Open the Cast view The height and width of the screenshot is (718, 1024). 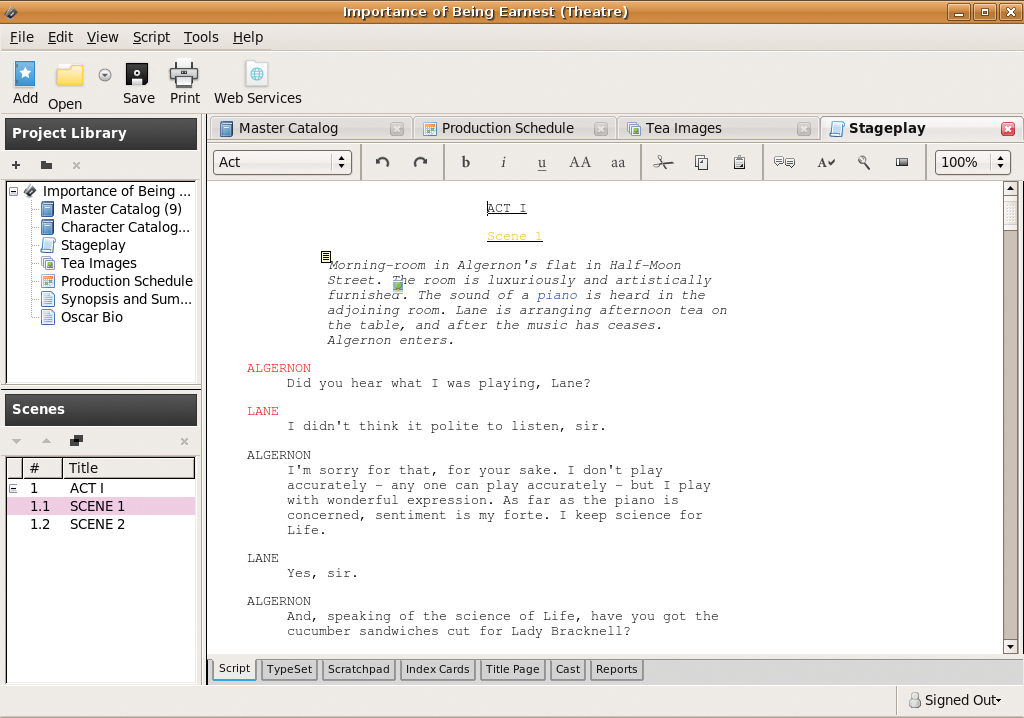568,669
